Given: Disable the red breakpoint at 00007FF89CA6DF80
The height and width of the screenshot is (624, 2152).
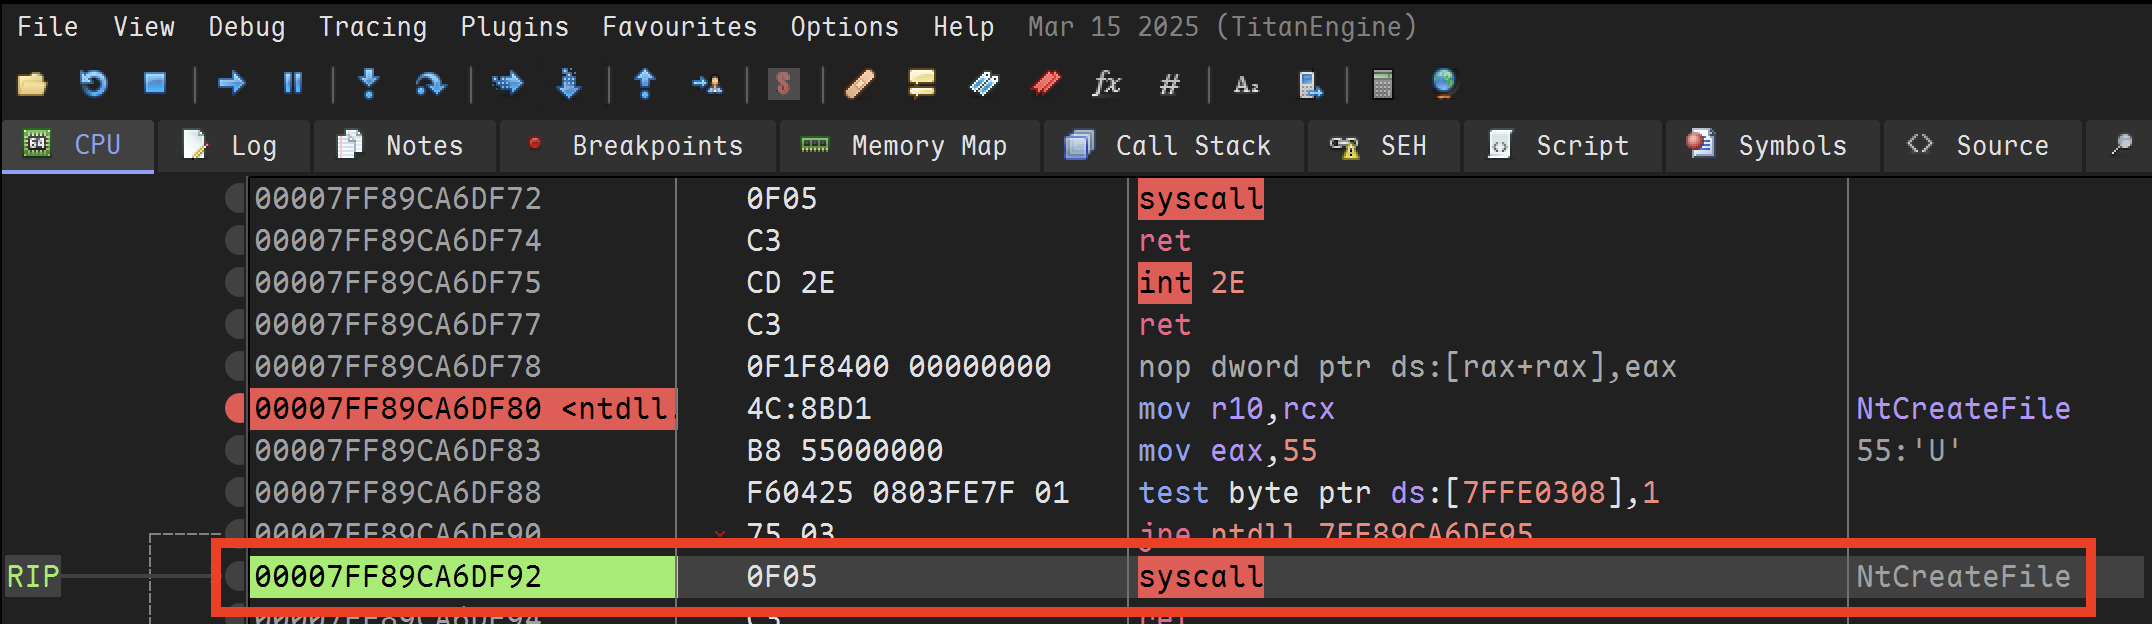Looking at the screenshot, I should (x=235, y=408).
